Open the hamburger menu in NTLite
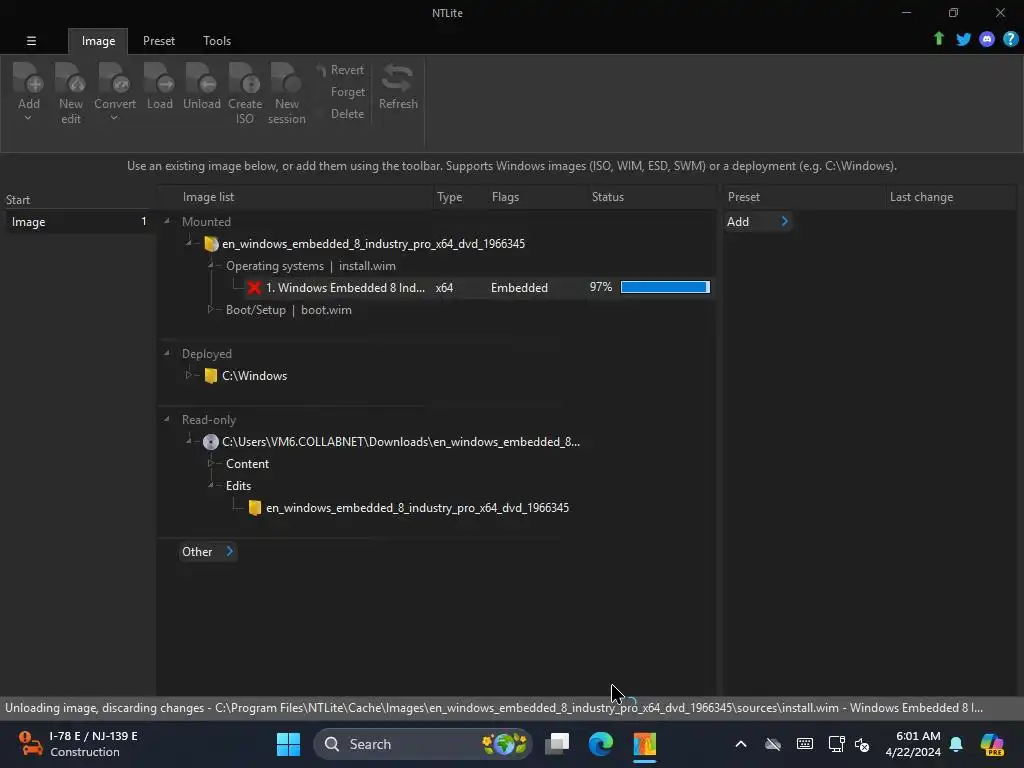The width and height of the screenshot is (1024, 768). pos(31,40)
